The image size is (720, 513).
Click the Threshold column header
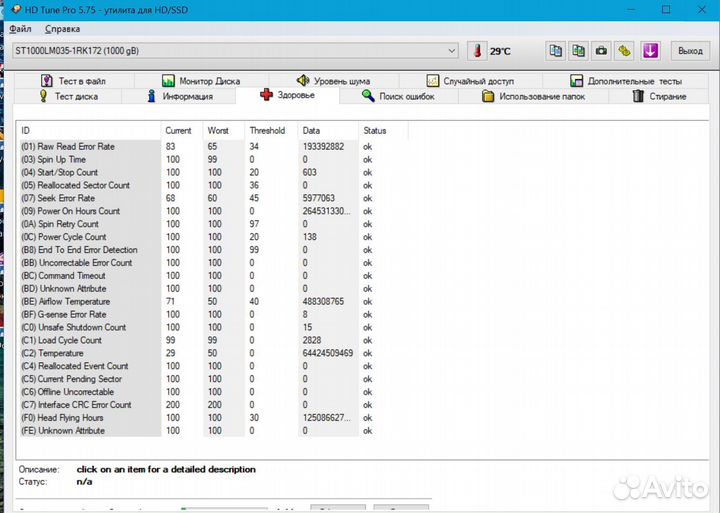point(267,131)
